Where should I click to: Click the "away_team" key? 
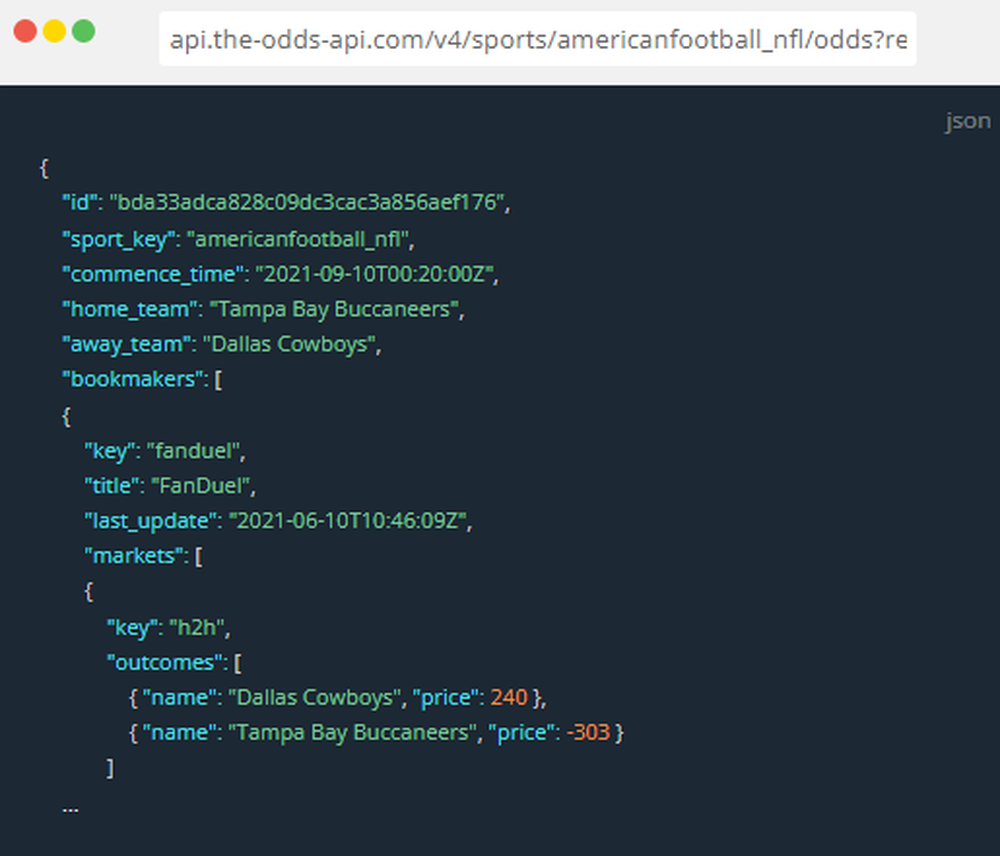(126, 344)
